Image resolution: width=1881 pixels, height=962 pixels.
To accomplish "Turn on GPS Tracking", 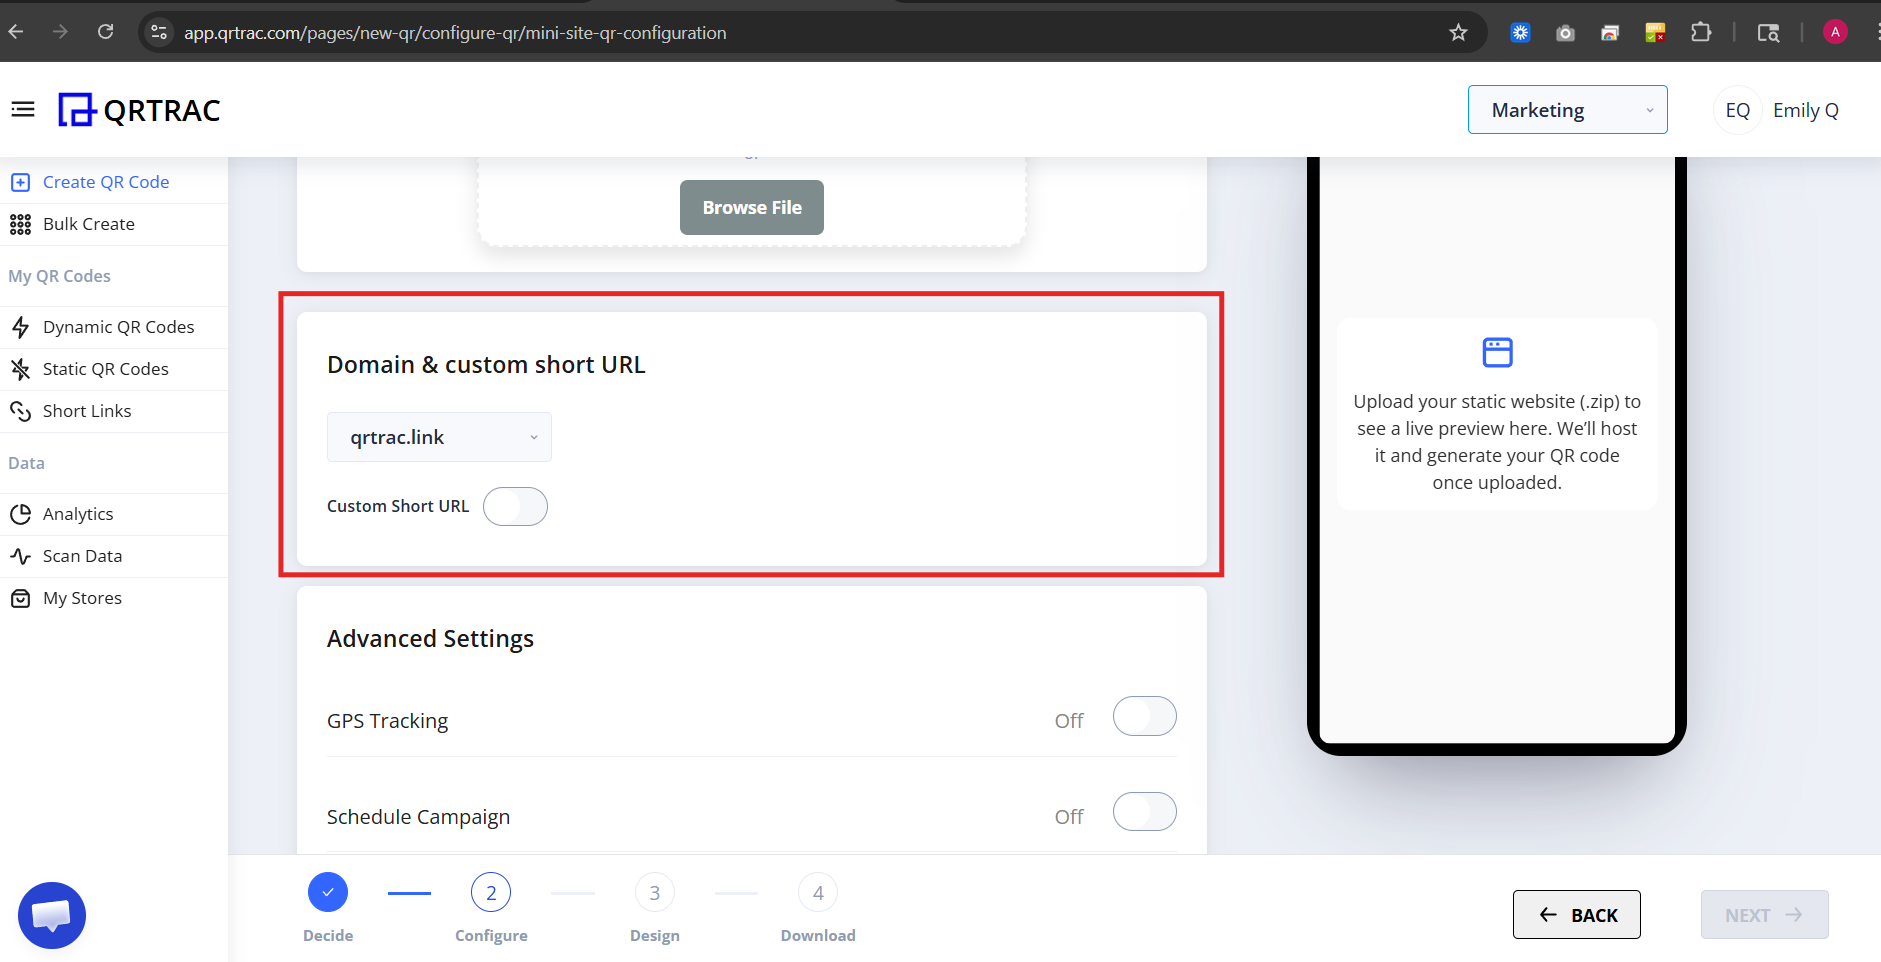I will click(x=1144, y=716).
